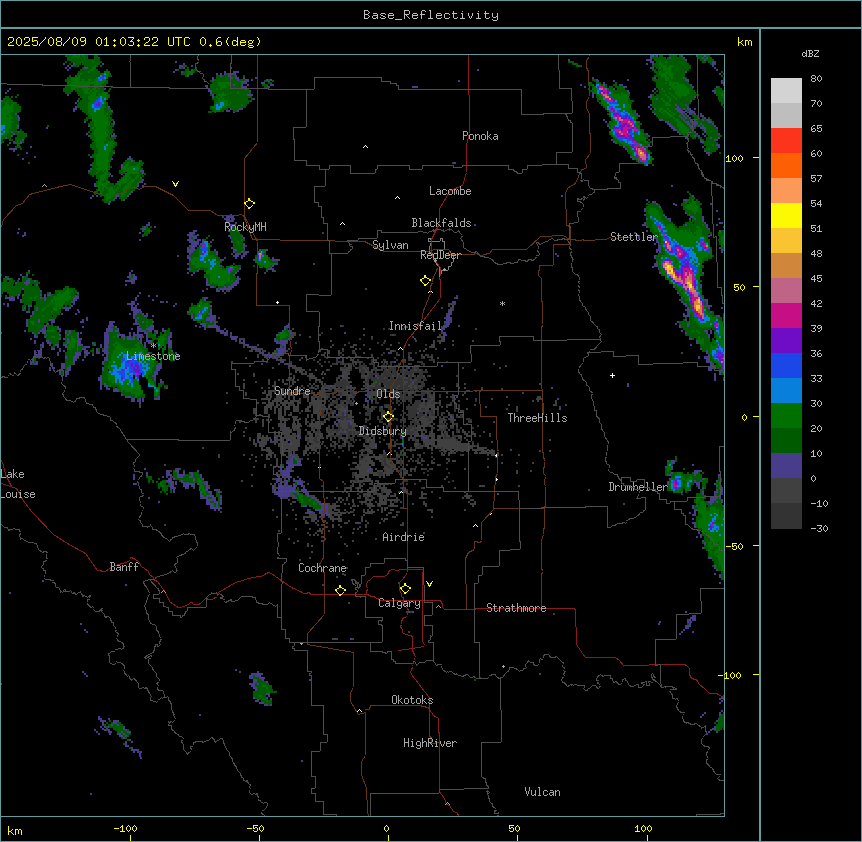Click the ThreeHills label

point(537,418)
